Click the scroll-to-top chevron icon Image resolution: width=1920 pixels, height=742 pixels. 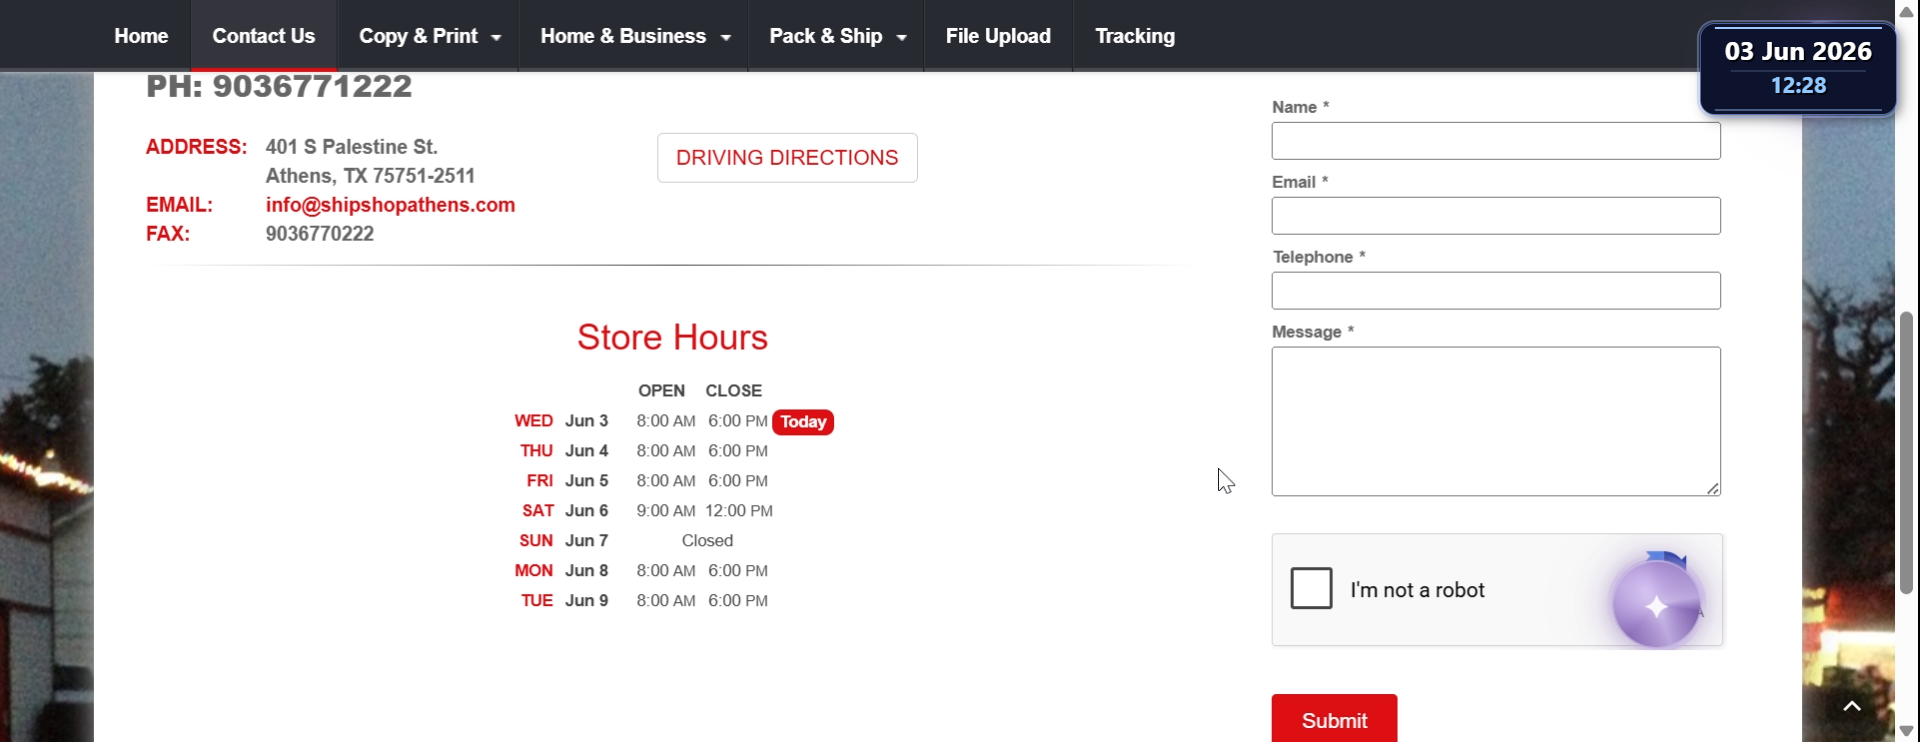point(1851,706)
